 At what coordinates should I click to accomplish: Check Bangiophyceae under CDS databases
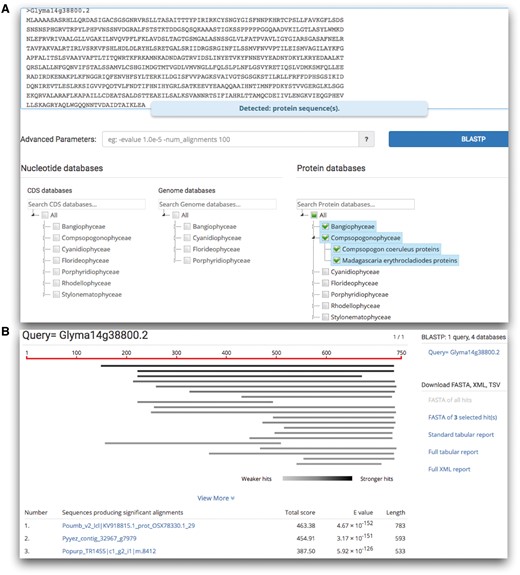coord(56,227)
